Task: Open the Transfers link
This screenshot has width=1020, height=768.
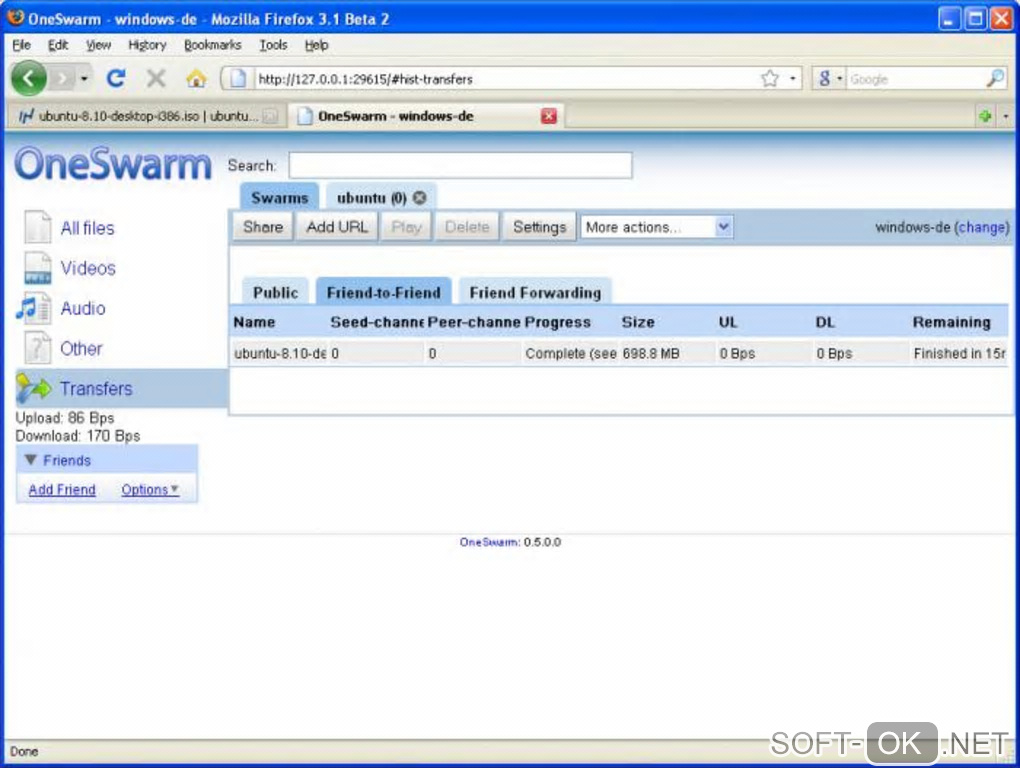Action: coord(96,388)
